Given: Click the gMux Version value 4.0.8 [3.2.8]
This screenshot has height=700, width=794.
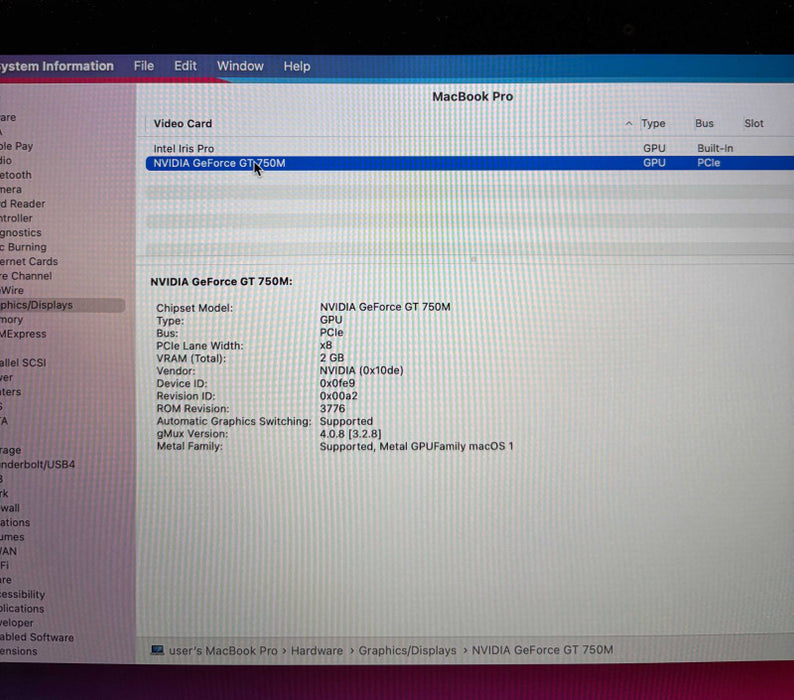Looking at the screenshot, I should (350, 434).
